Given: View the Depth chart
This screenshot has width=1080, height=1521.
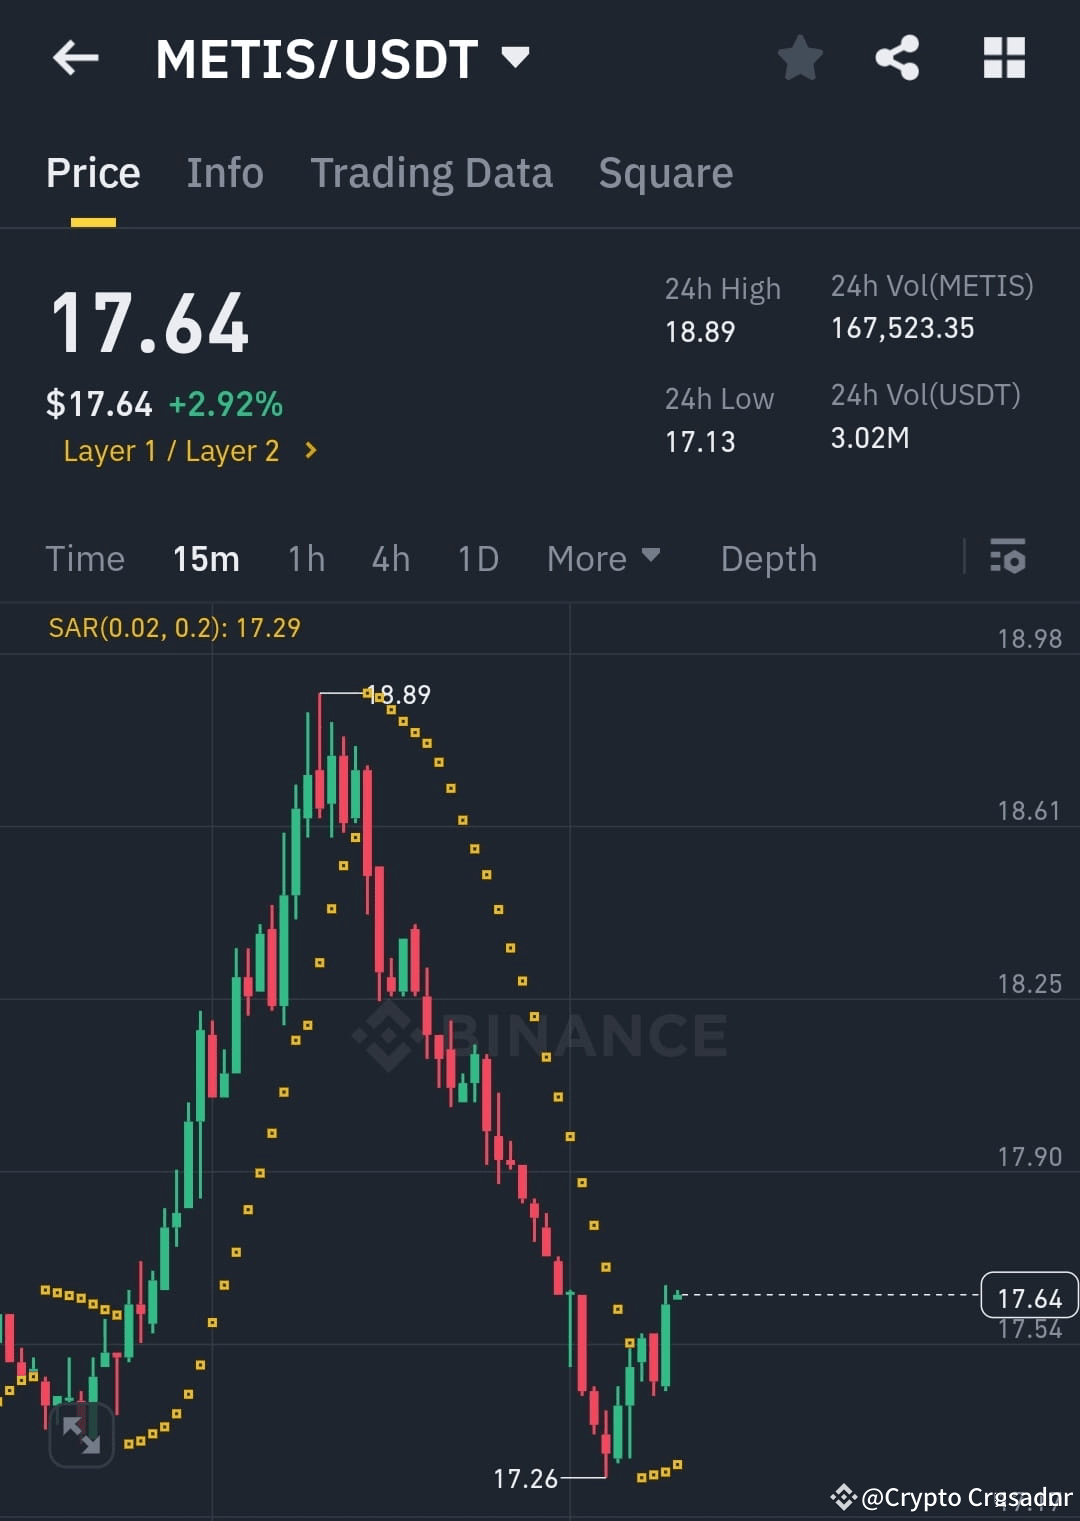Looking at the screenshot, I should click(x=768, y=558).
